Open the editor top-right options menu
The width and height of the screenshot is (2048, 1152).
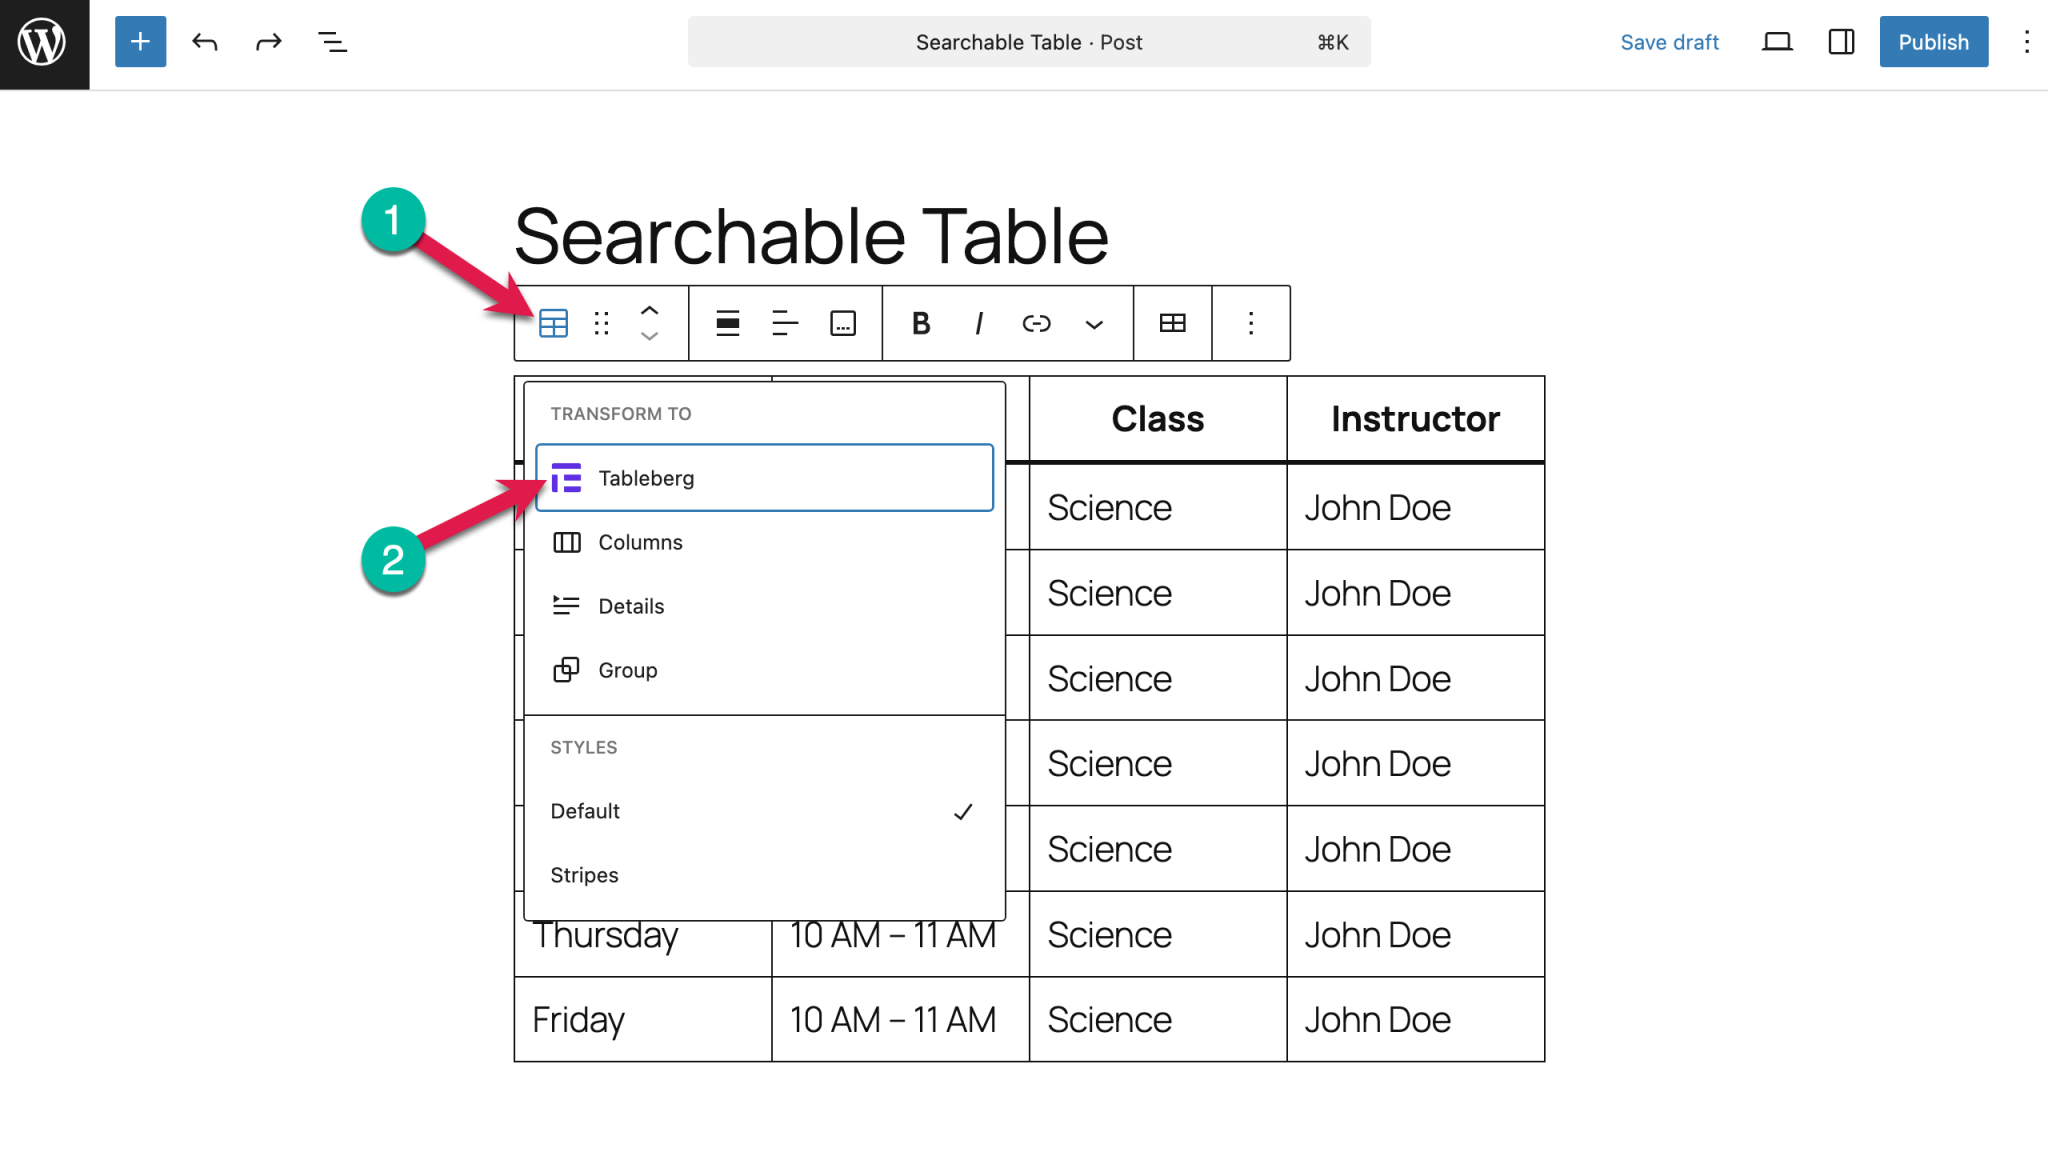tap(2026, 42)
